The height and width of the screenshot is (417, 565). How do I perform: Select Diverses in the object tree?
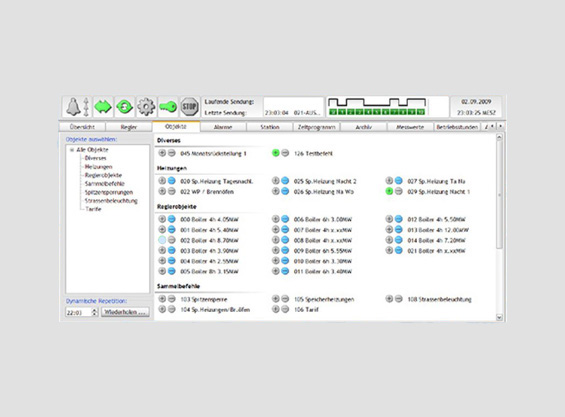point(95,158)
